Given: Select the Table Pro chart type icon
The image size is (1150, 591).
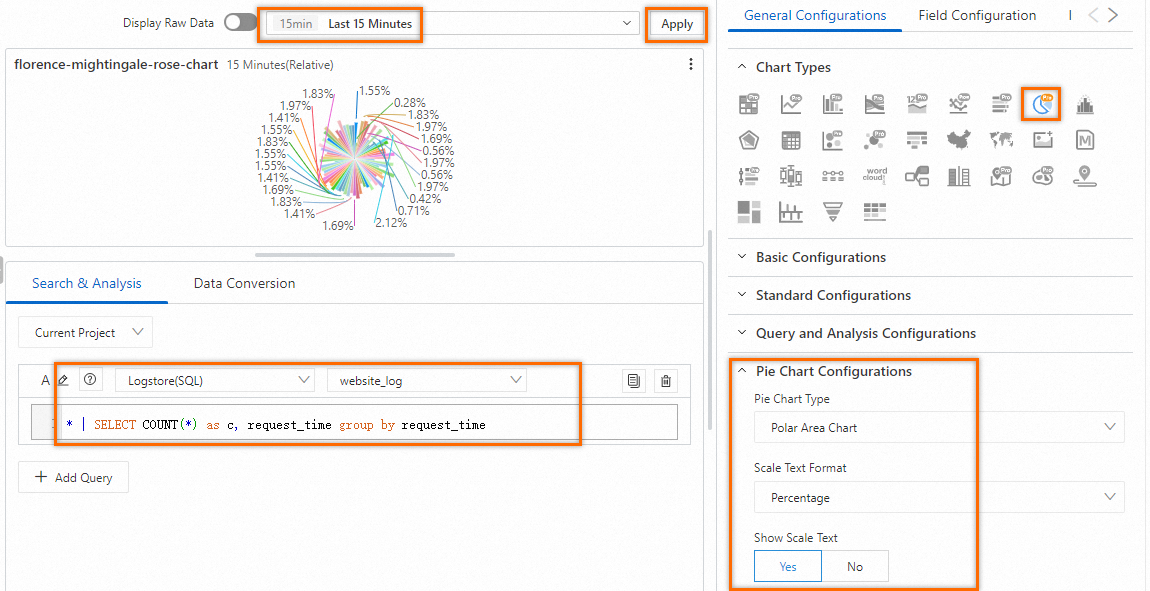Looking at the screenshot, I should coord(749,104).
